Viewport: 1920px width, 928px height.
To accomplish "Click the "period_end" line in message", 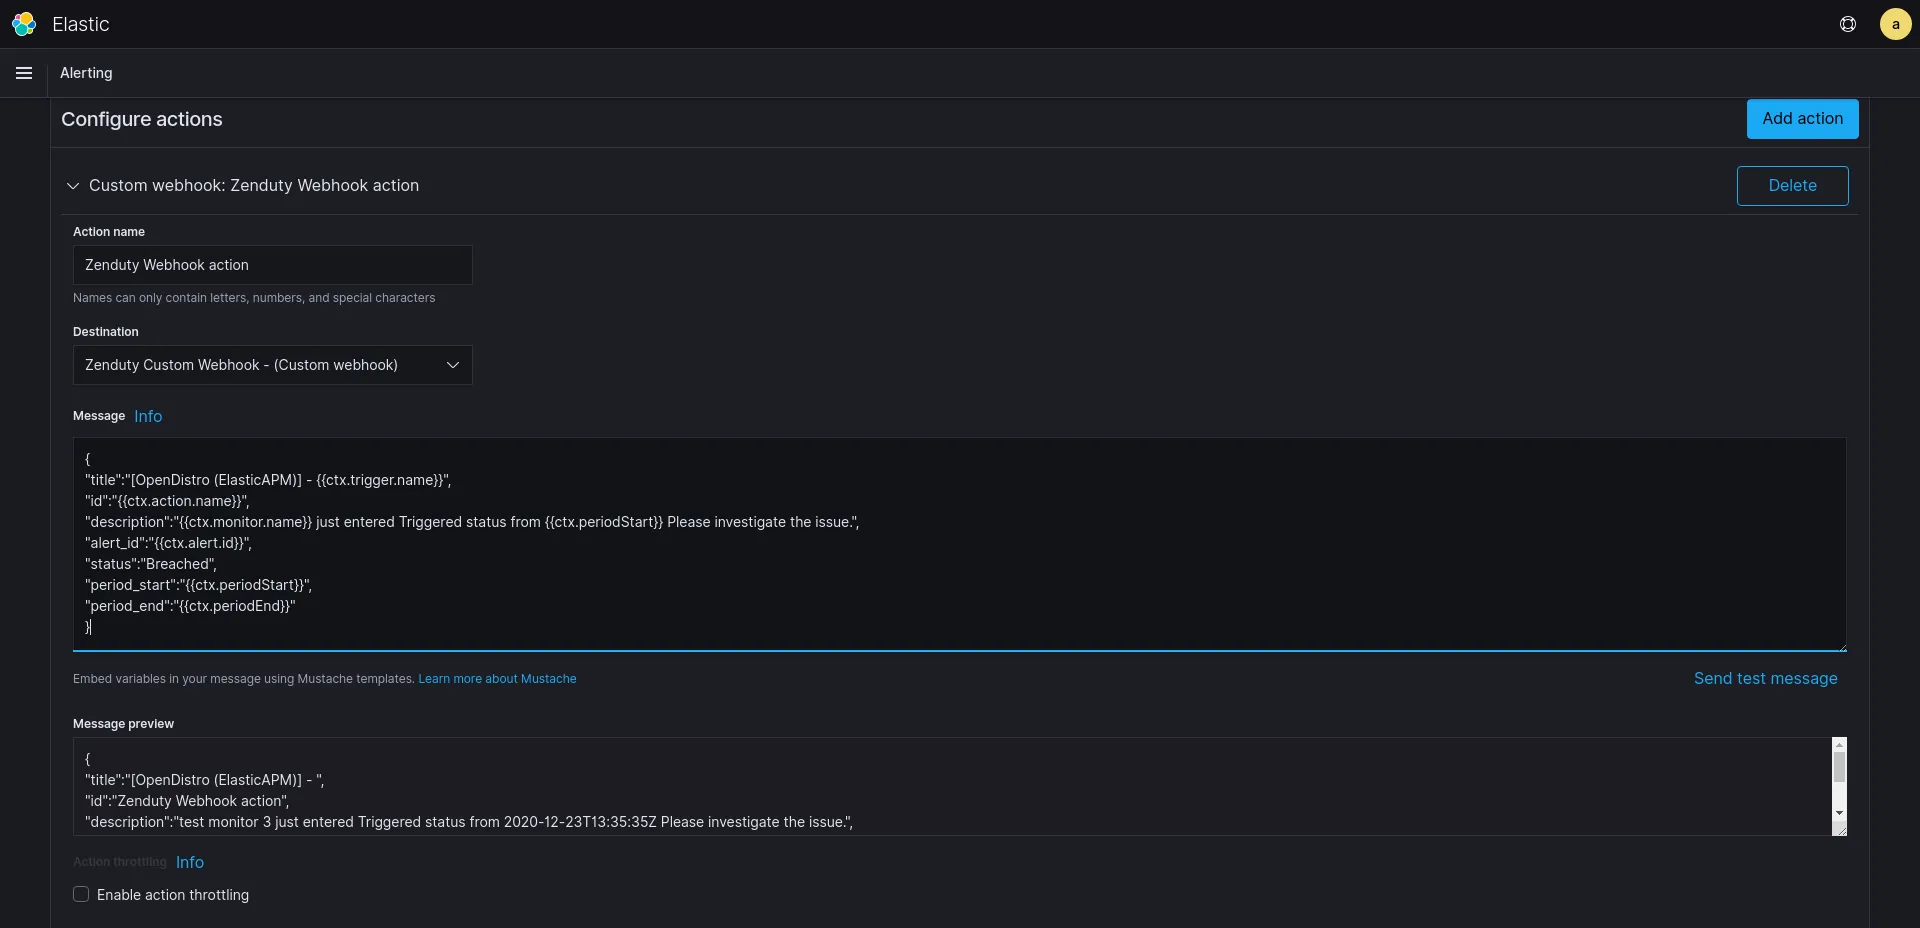I will coord(190,606).
